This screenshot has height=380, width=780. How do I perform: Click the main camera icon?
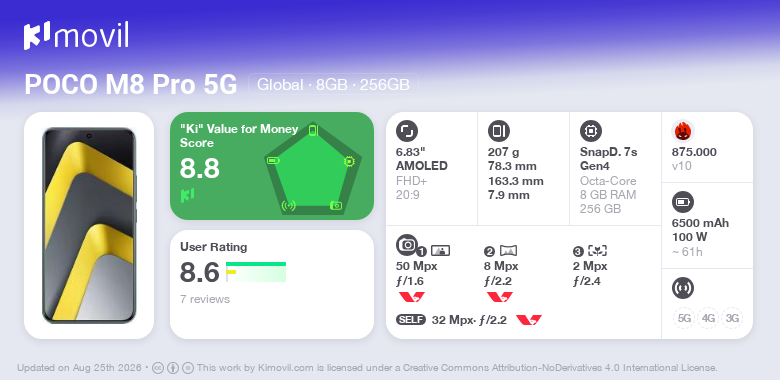[407, 245]
